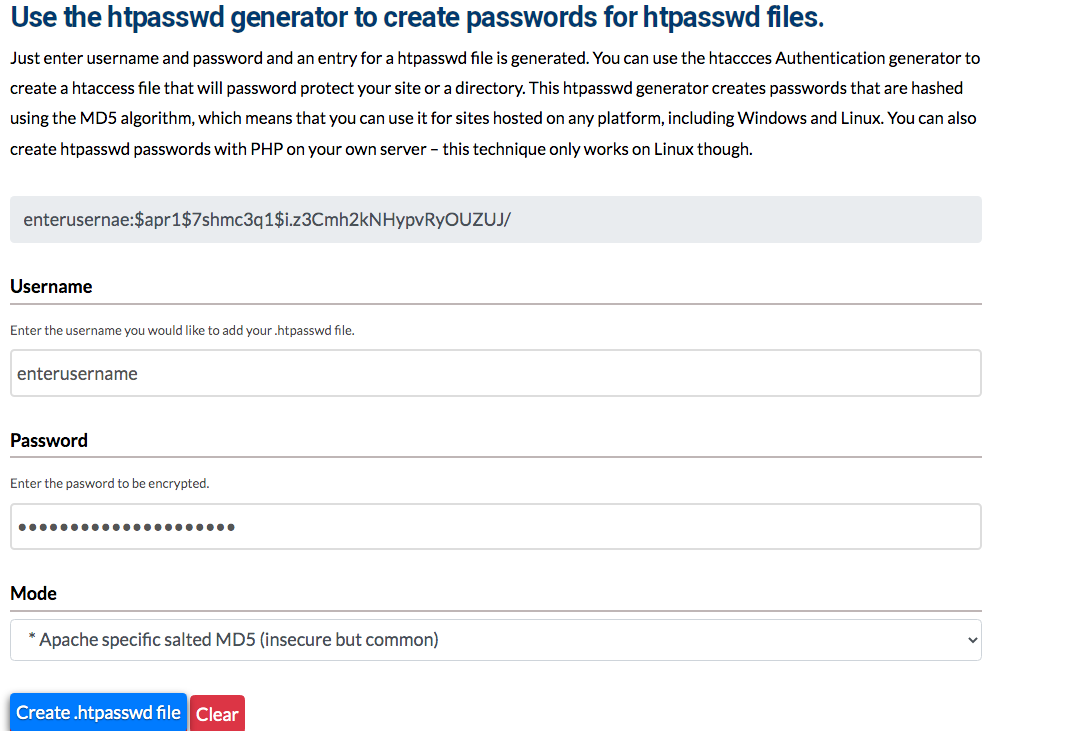Clear the form with the Clear control
This screenshot has height=731, width=1085.
[x=216, y=712]
